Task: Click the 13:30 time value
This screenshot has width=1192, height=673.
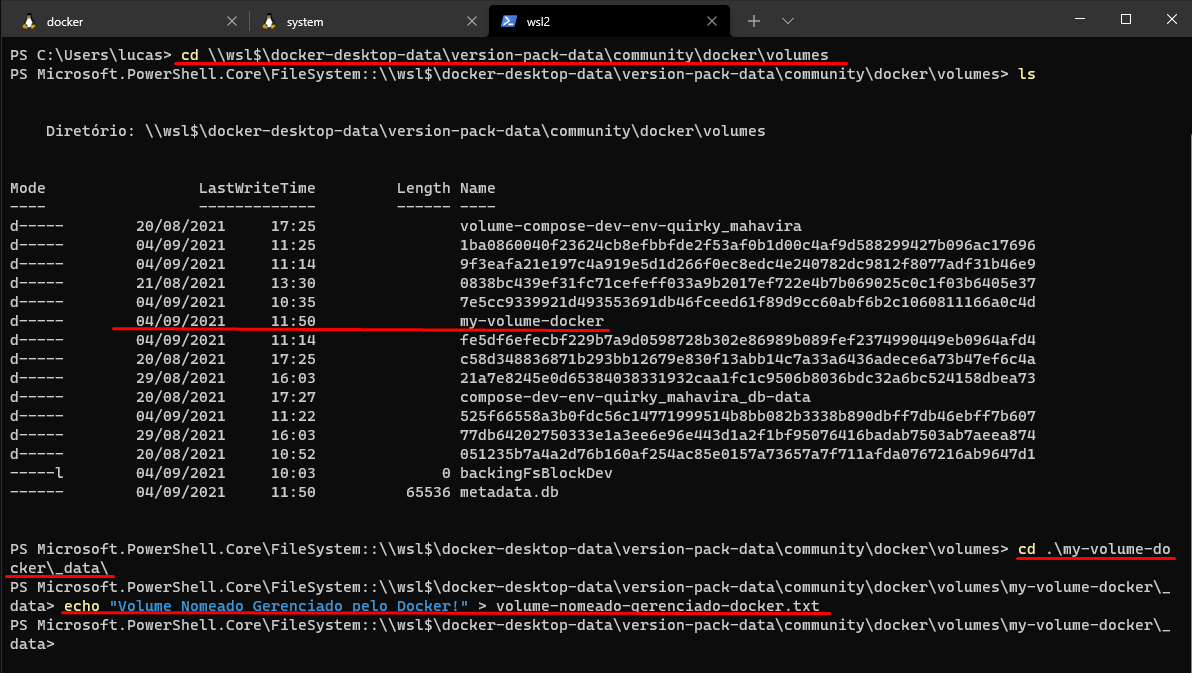Action: (293, 283)
